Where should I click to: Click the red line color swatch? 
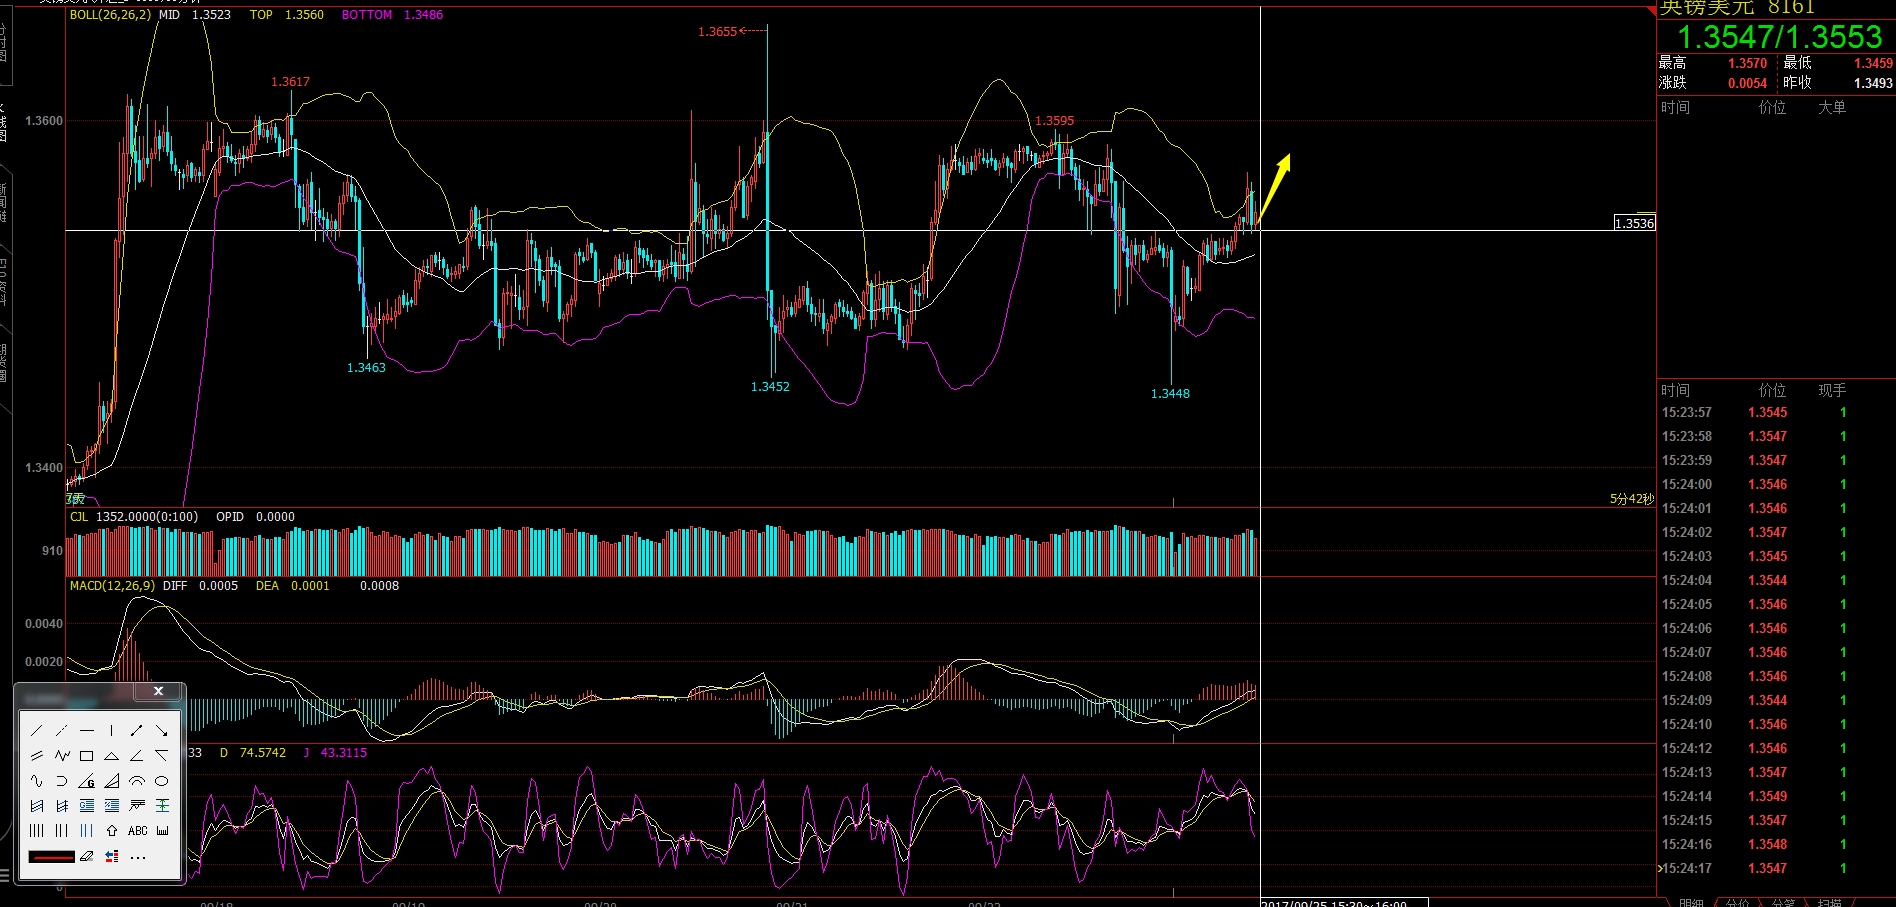point(52,856)
